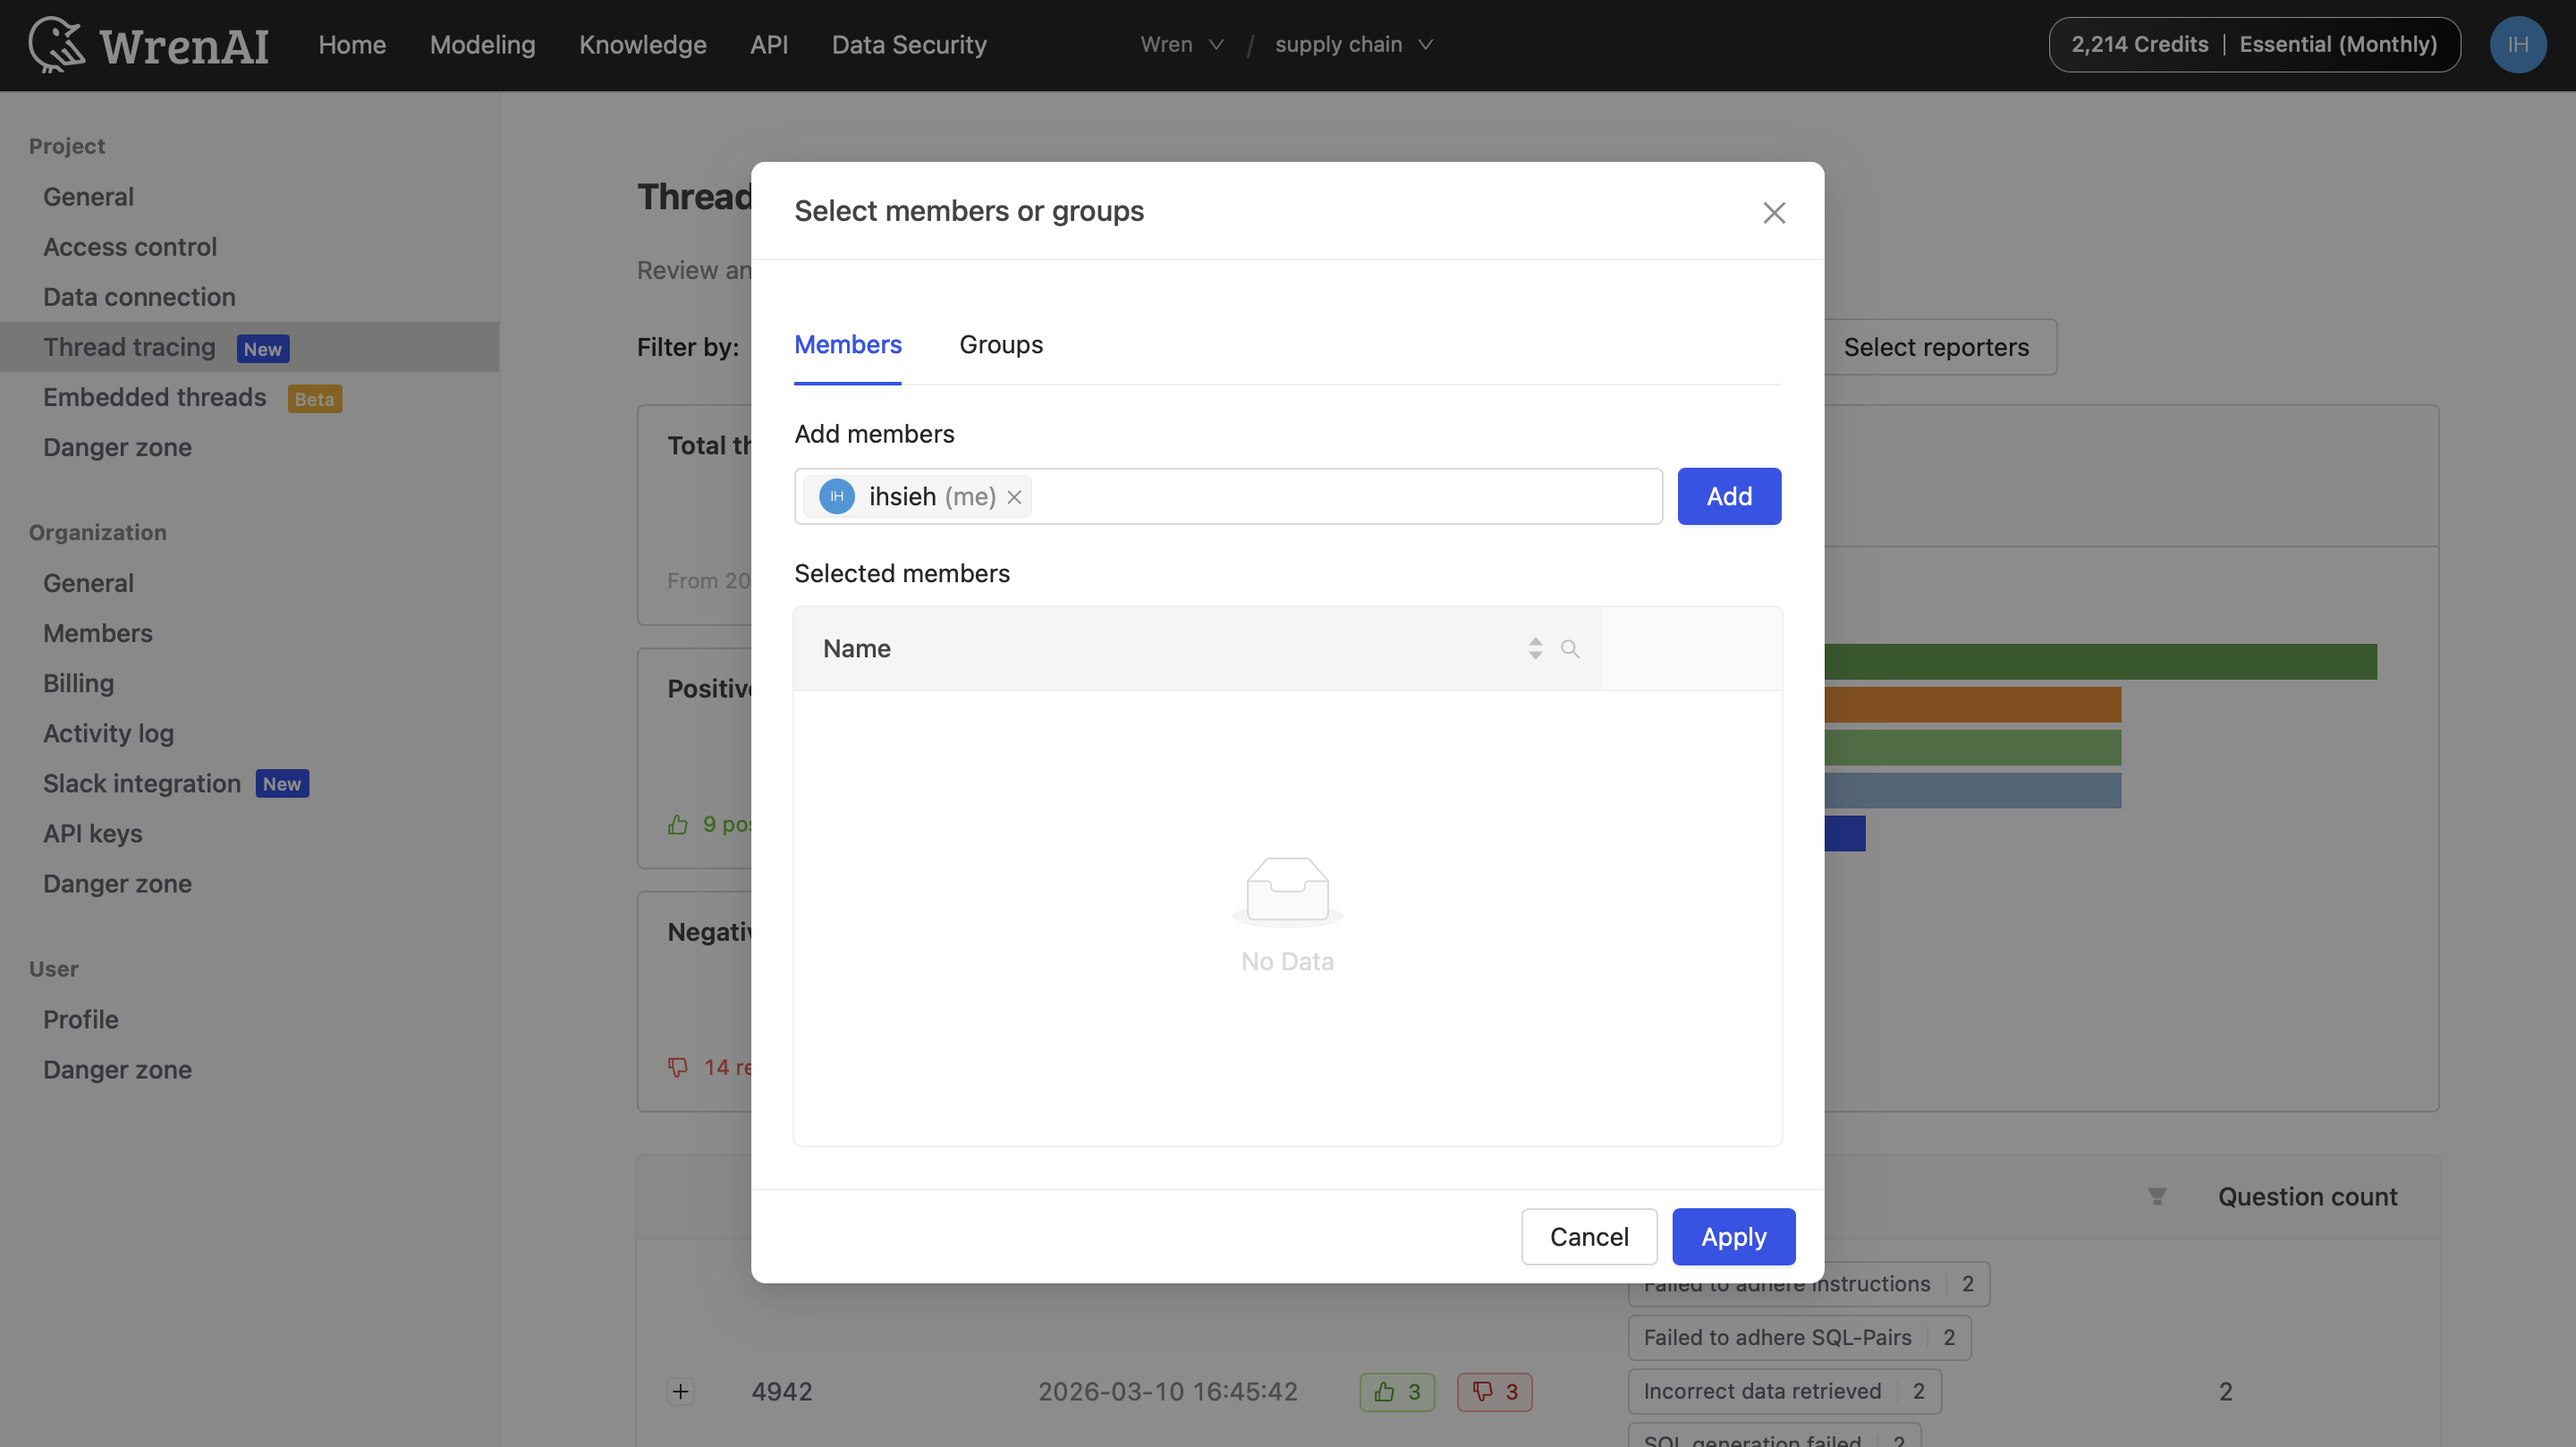Screen dimensions: 2576x1447
Task: Click the Add button next to member input
Action: pos(1728,496)
